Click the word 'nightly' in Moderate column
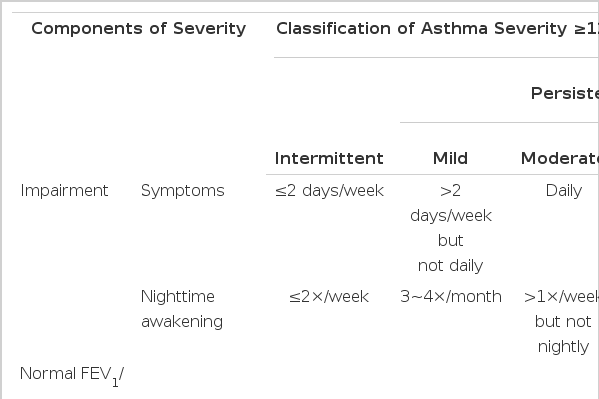Viewport: 599px width, 399px height. [x=563, y=347]
